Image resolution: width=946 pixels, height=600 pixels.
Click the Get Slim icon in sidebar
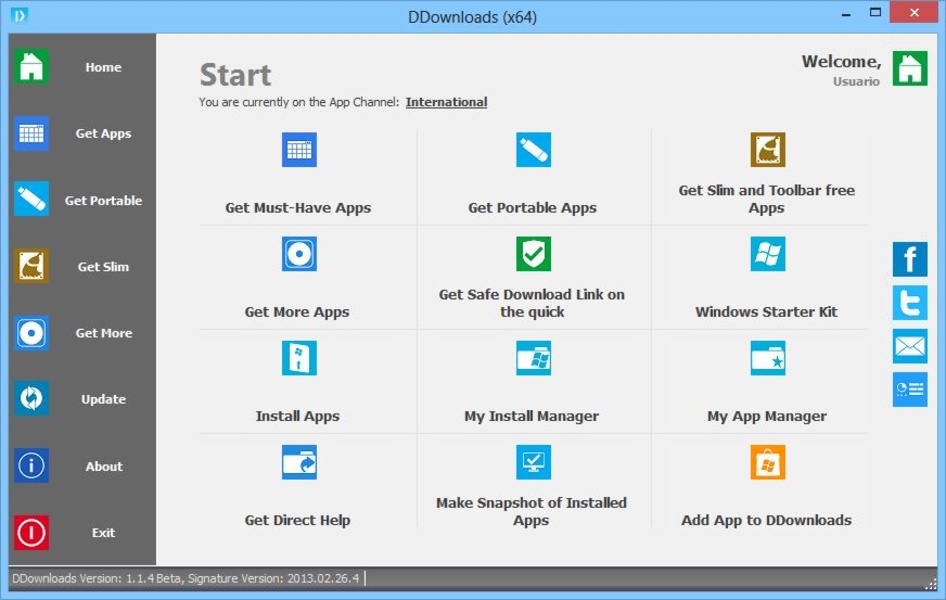[x=31, y=266]
